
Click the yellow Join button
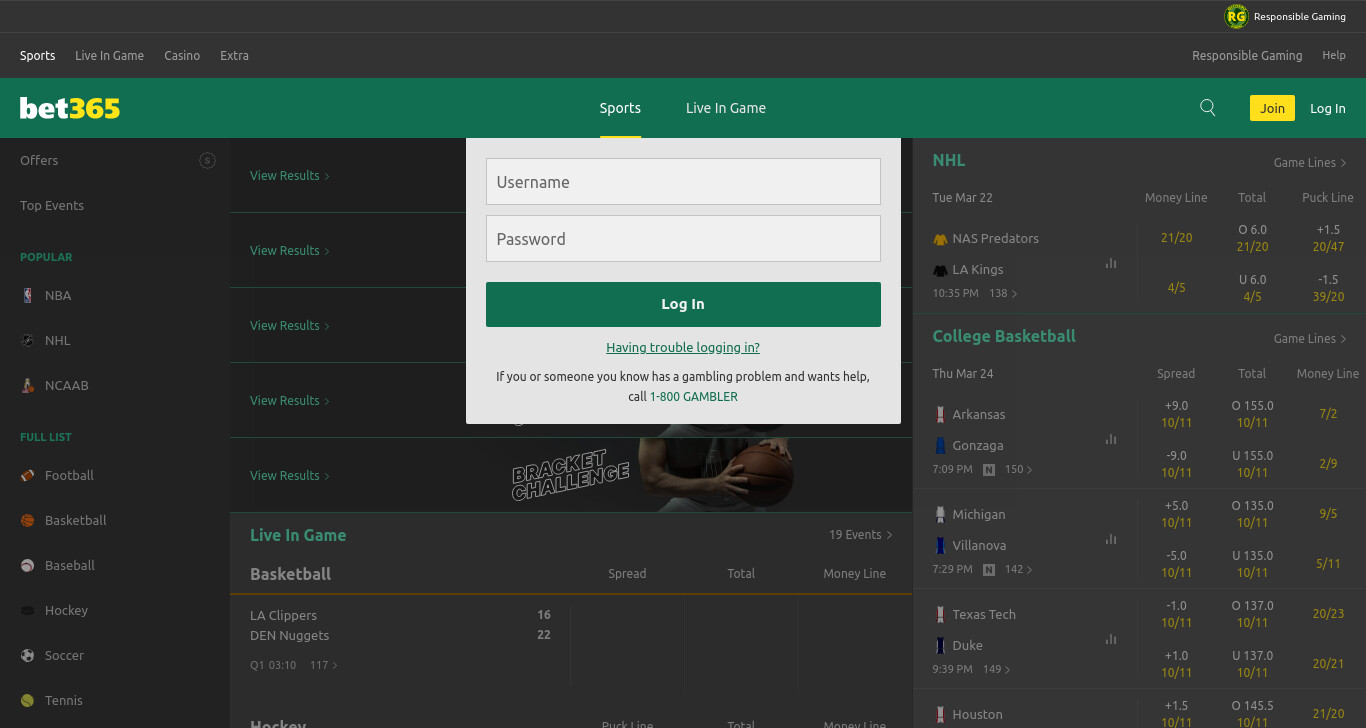pyautogui.click(x=1272, y=108)
